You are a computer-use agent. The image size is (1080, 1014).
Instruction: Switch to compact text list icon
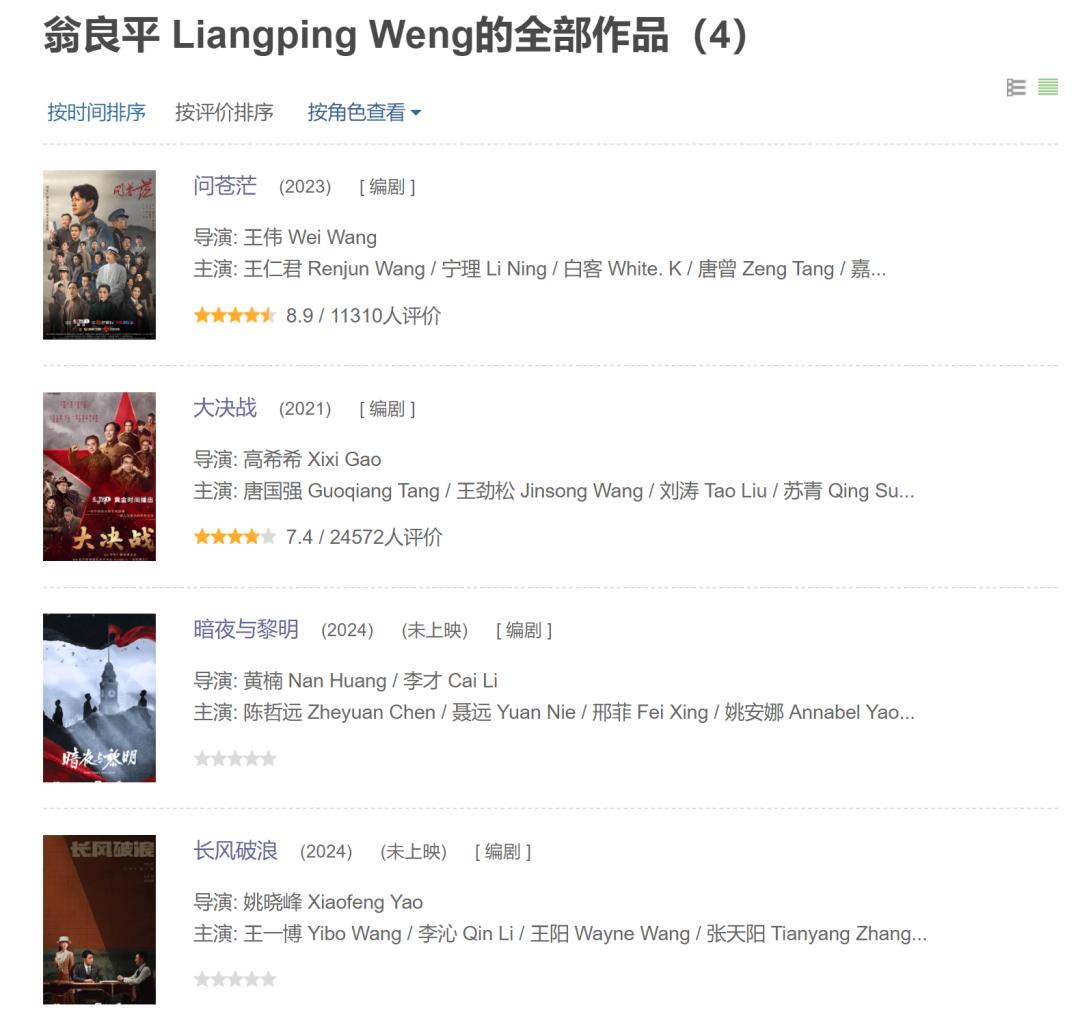[1048, 87]
